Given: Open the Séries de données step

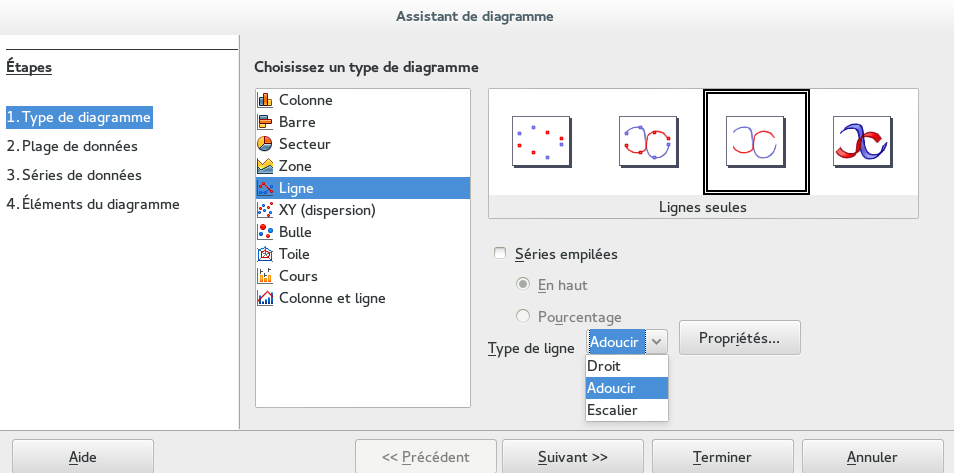Looking at the screenshot, I should tap(74, 175).
